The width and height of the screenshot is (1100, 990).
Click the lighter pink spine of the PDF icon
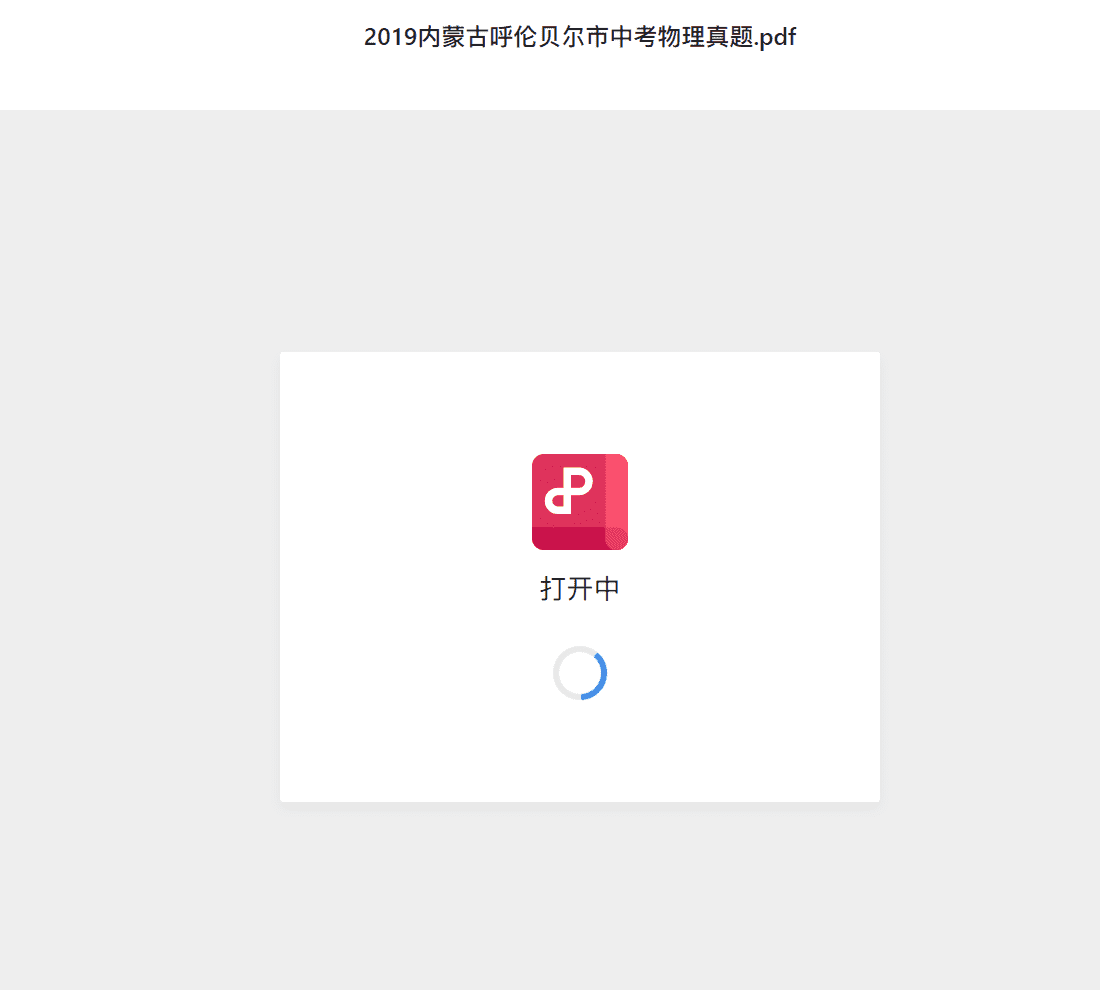point(617,490)
